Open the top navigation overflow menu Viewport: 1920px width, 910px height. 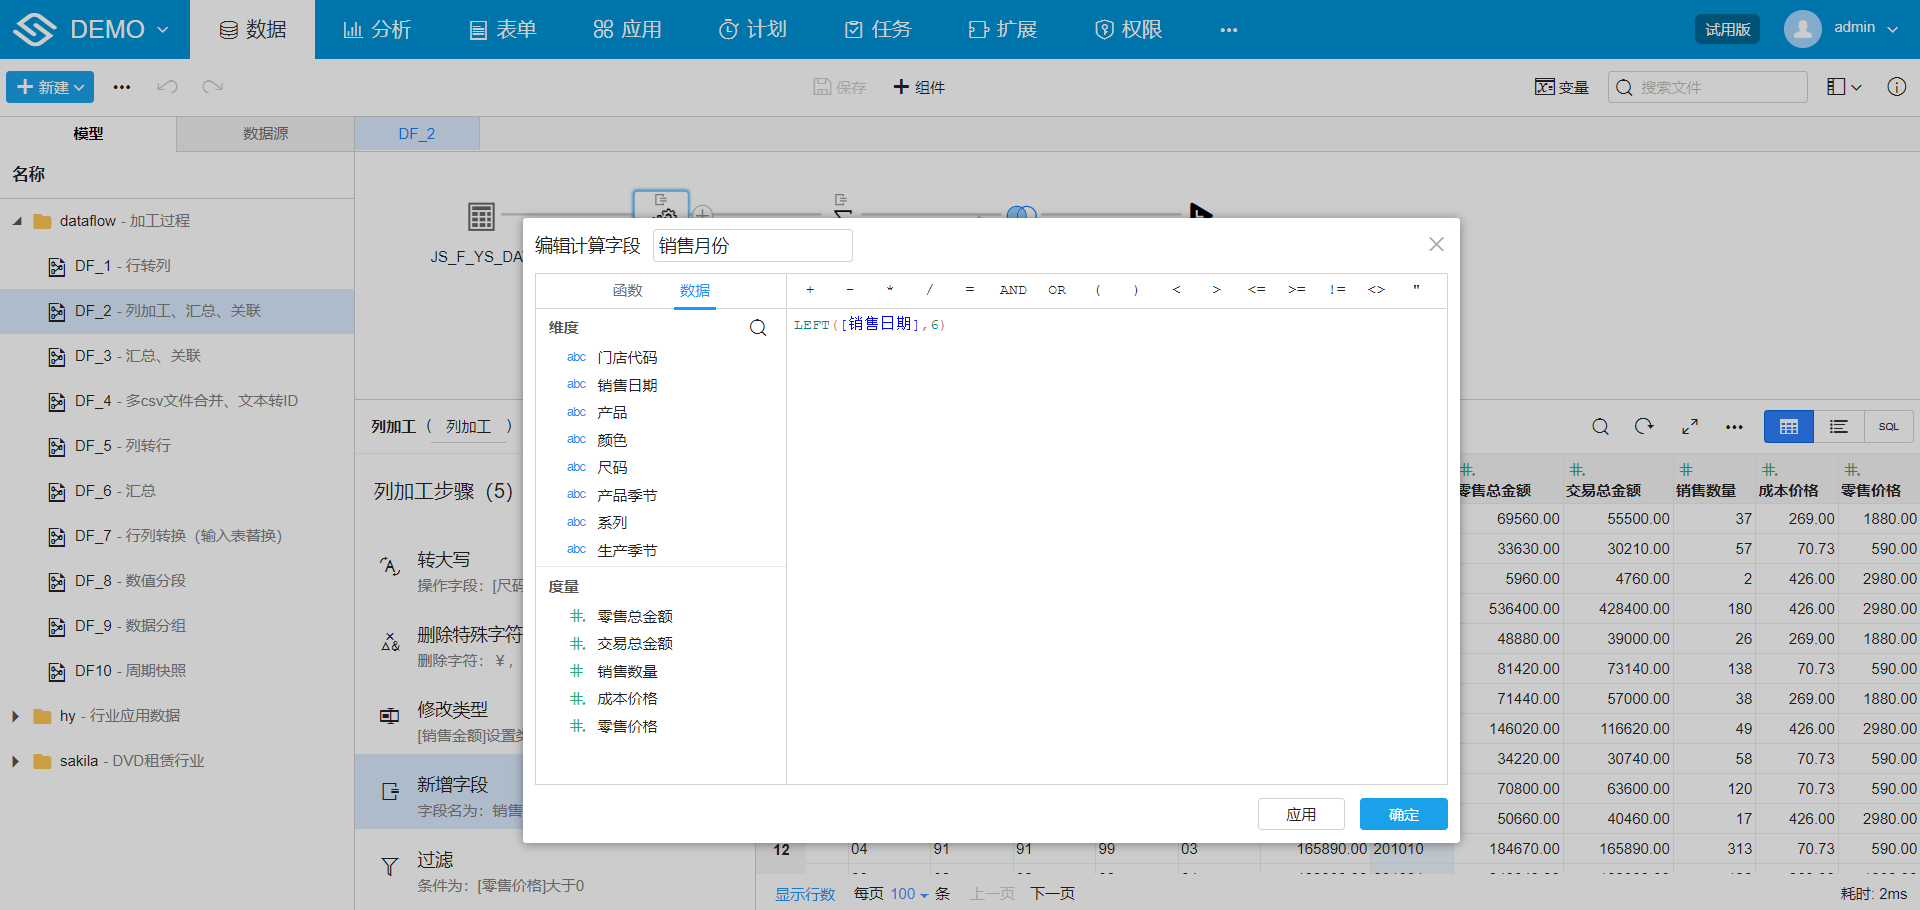[1229, 30]
